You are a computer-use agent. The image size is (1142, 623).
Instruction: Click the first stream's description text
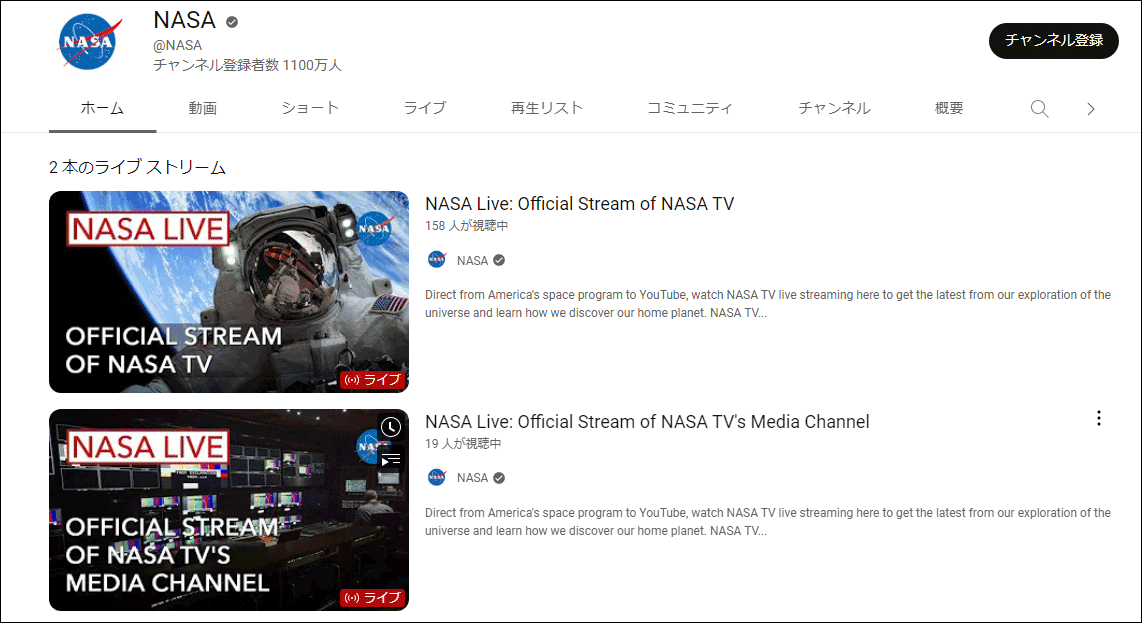click(768, 304)
